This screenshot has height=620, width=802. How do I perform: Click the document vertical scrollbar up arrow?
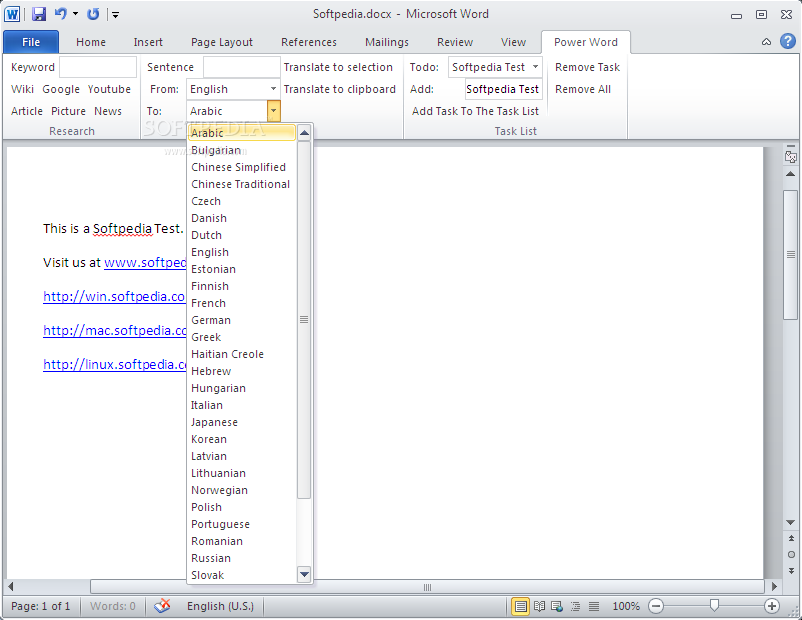click(x=790, y=174)
